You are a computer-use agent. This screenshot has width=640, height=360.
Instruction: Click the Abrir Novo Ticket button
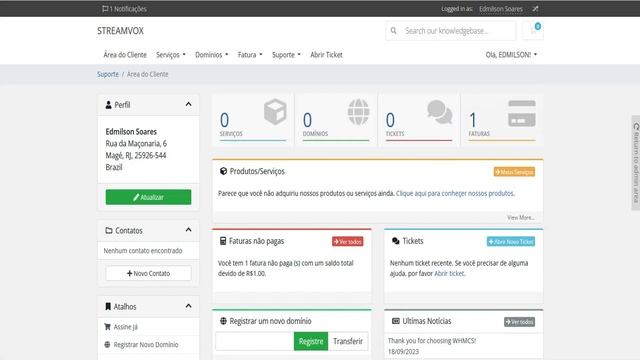[x=511, y=242]
